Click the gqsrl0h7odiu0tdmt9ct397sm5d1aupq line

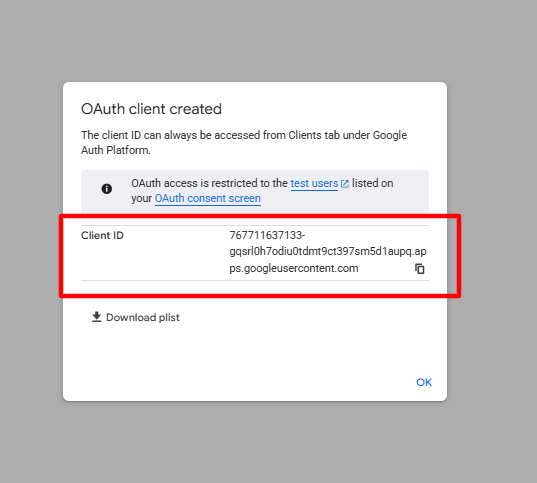pos(328,251)
